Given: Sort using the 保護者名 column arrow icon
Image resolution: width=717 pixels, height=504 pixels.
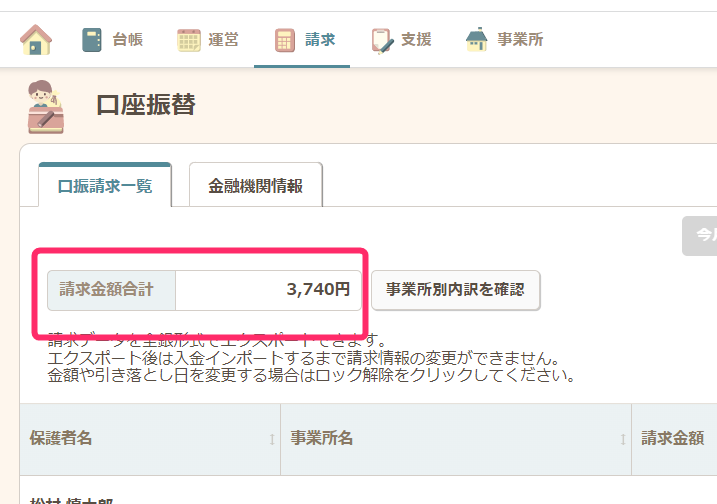Looking at the screenshot, I should [272, 439].
